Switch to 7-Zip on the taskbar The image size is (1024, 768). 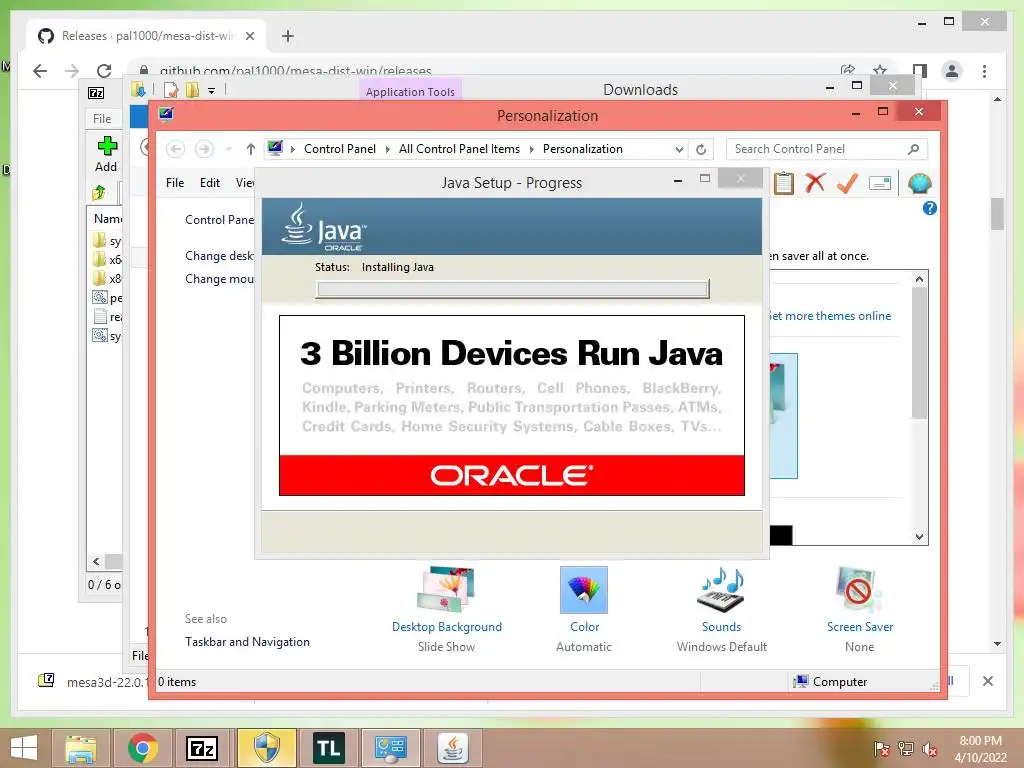(202, 748)
